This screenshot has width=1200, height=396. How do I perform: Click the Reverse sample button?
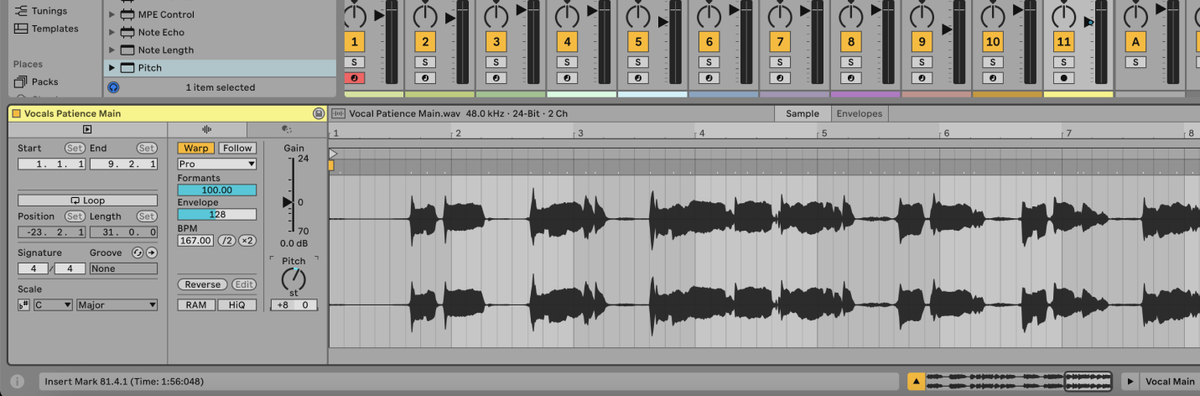(203, 285)
